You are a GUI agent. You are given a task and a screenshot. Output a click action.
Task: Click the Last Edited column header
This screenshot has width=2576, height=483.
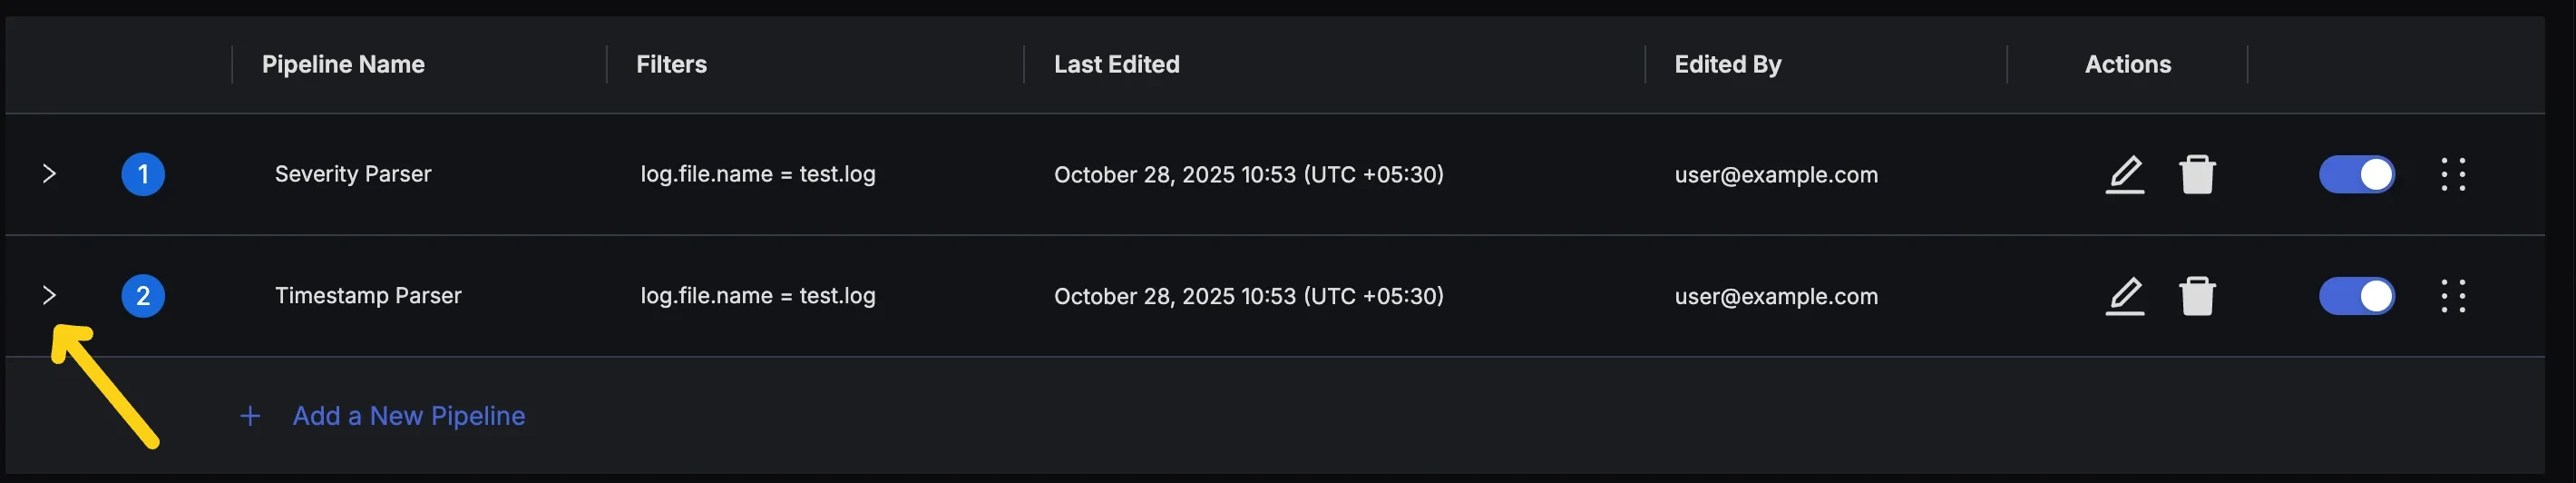[x=1116, y=65]
